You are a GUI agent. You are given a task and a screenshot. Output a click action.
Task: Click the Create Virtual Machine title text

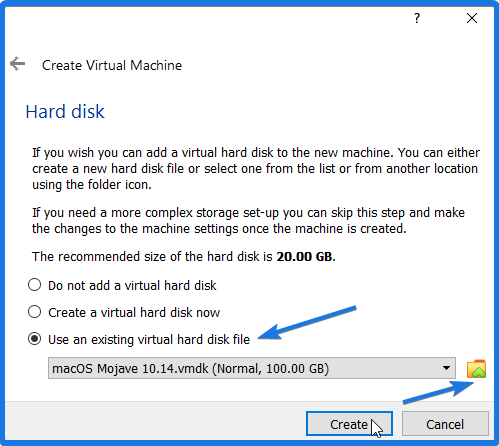coord(112,65)
